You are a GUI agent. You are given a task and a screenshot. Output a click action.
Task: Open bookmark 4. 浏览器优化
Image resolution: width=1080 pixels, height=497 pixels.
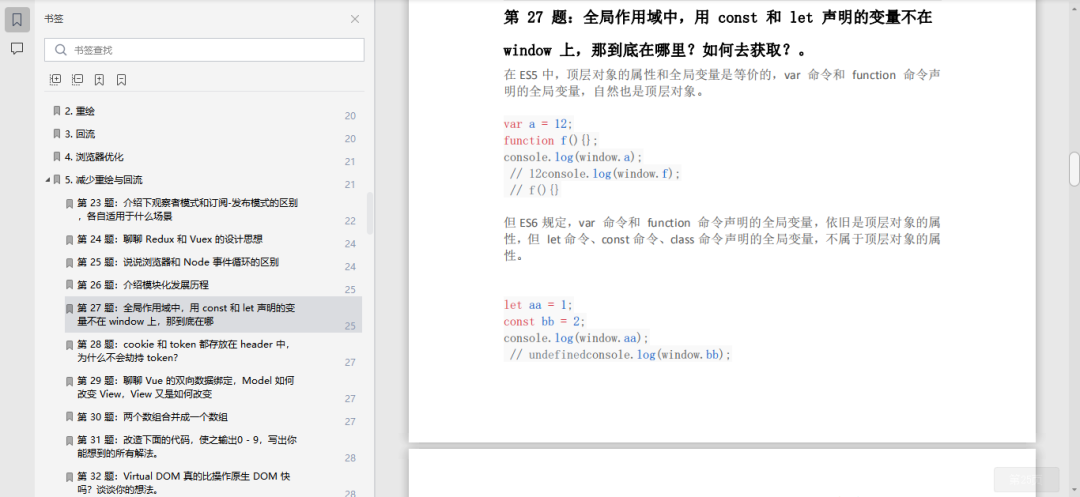pos(94,156)
